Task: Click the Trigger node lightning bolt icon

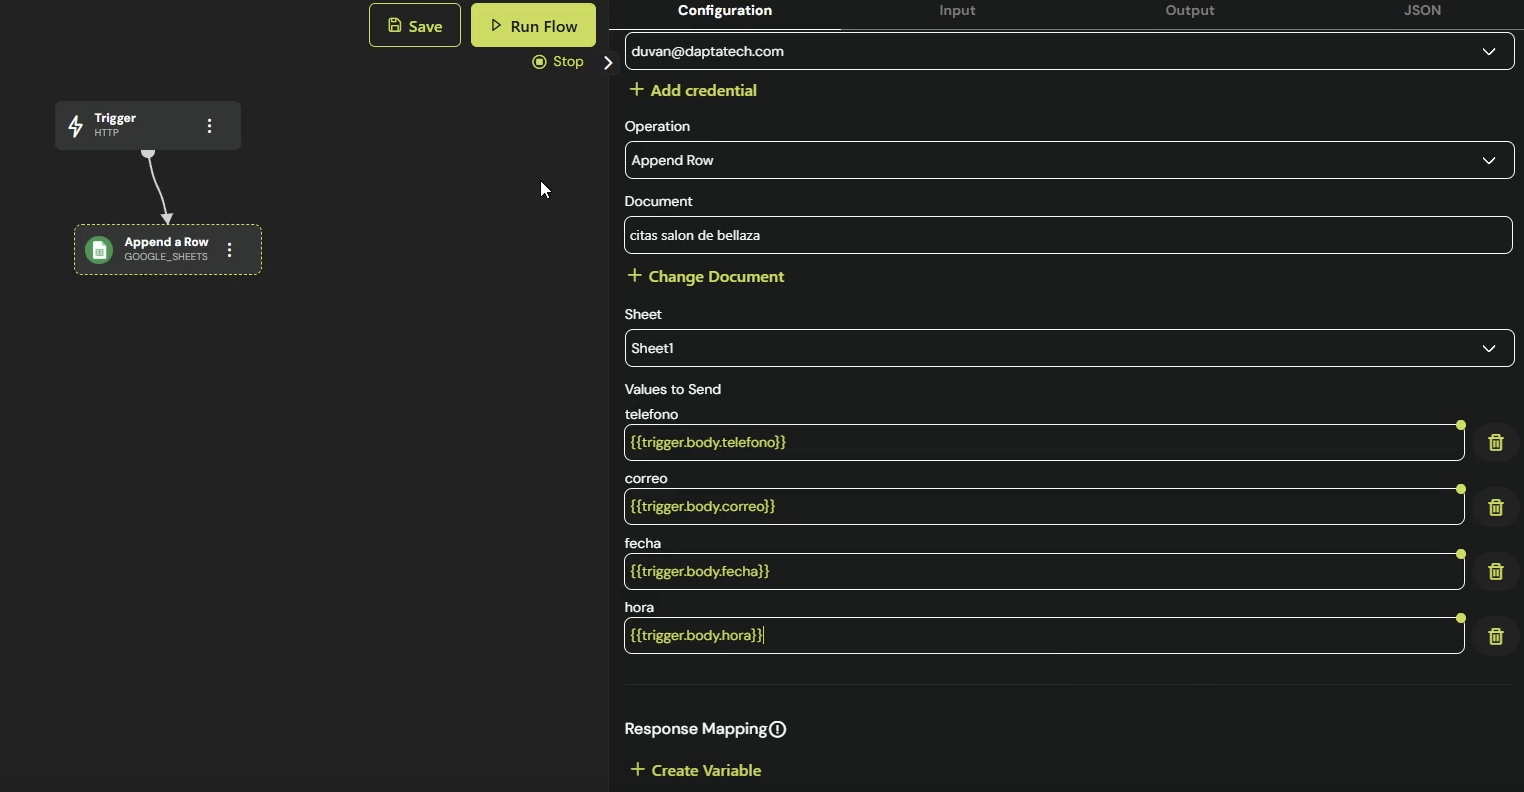Action: [76, 126]
